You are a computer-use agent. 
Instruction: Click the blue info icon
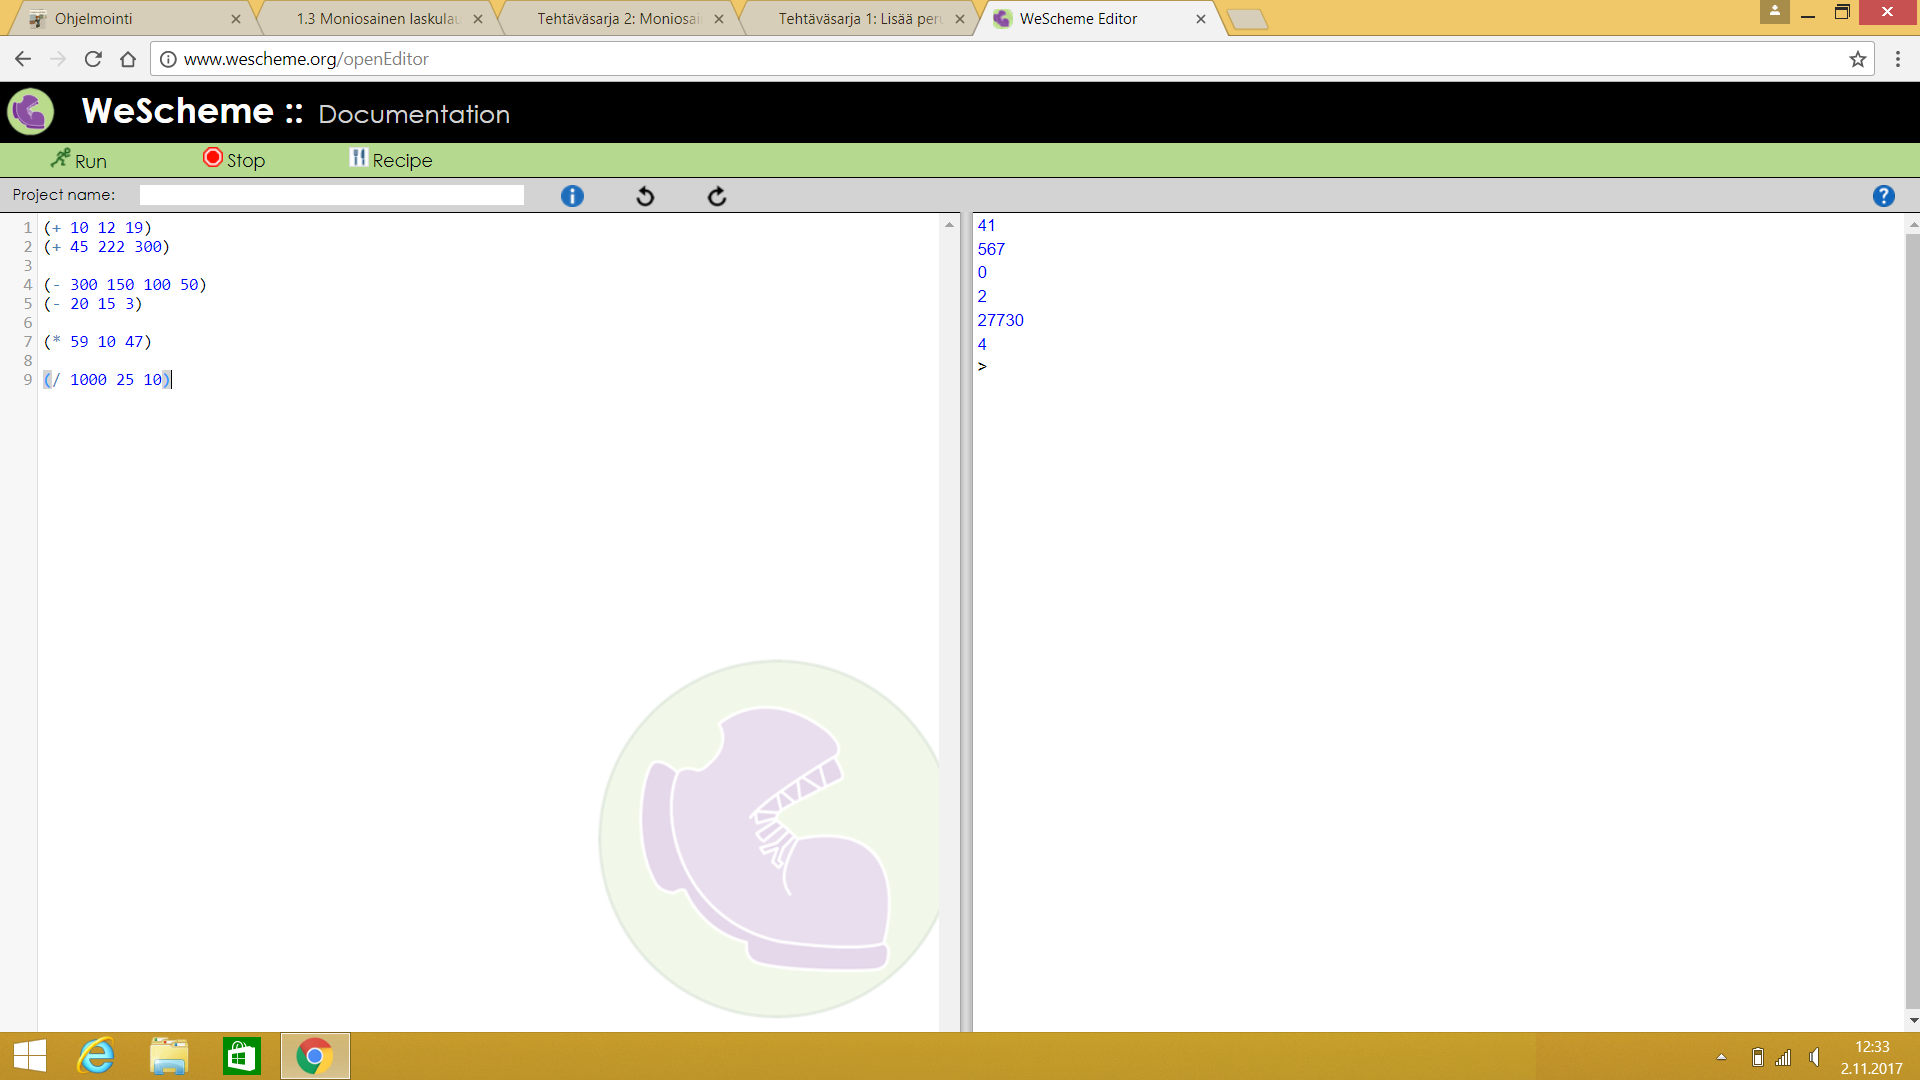point(572,196)
